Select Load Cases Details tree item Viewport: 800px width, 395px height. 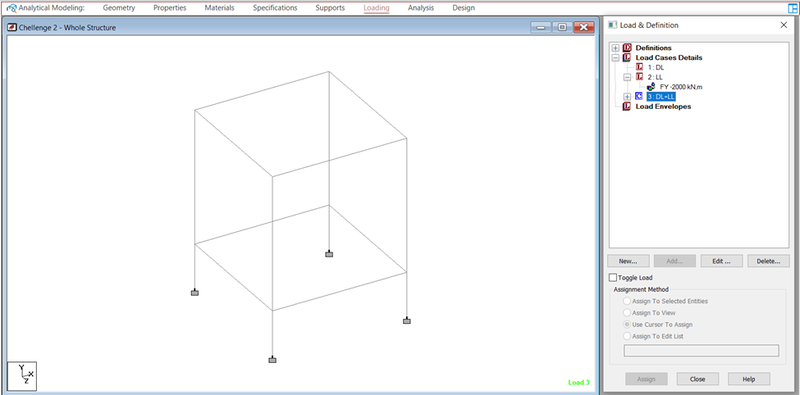point(669,58)
